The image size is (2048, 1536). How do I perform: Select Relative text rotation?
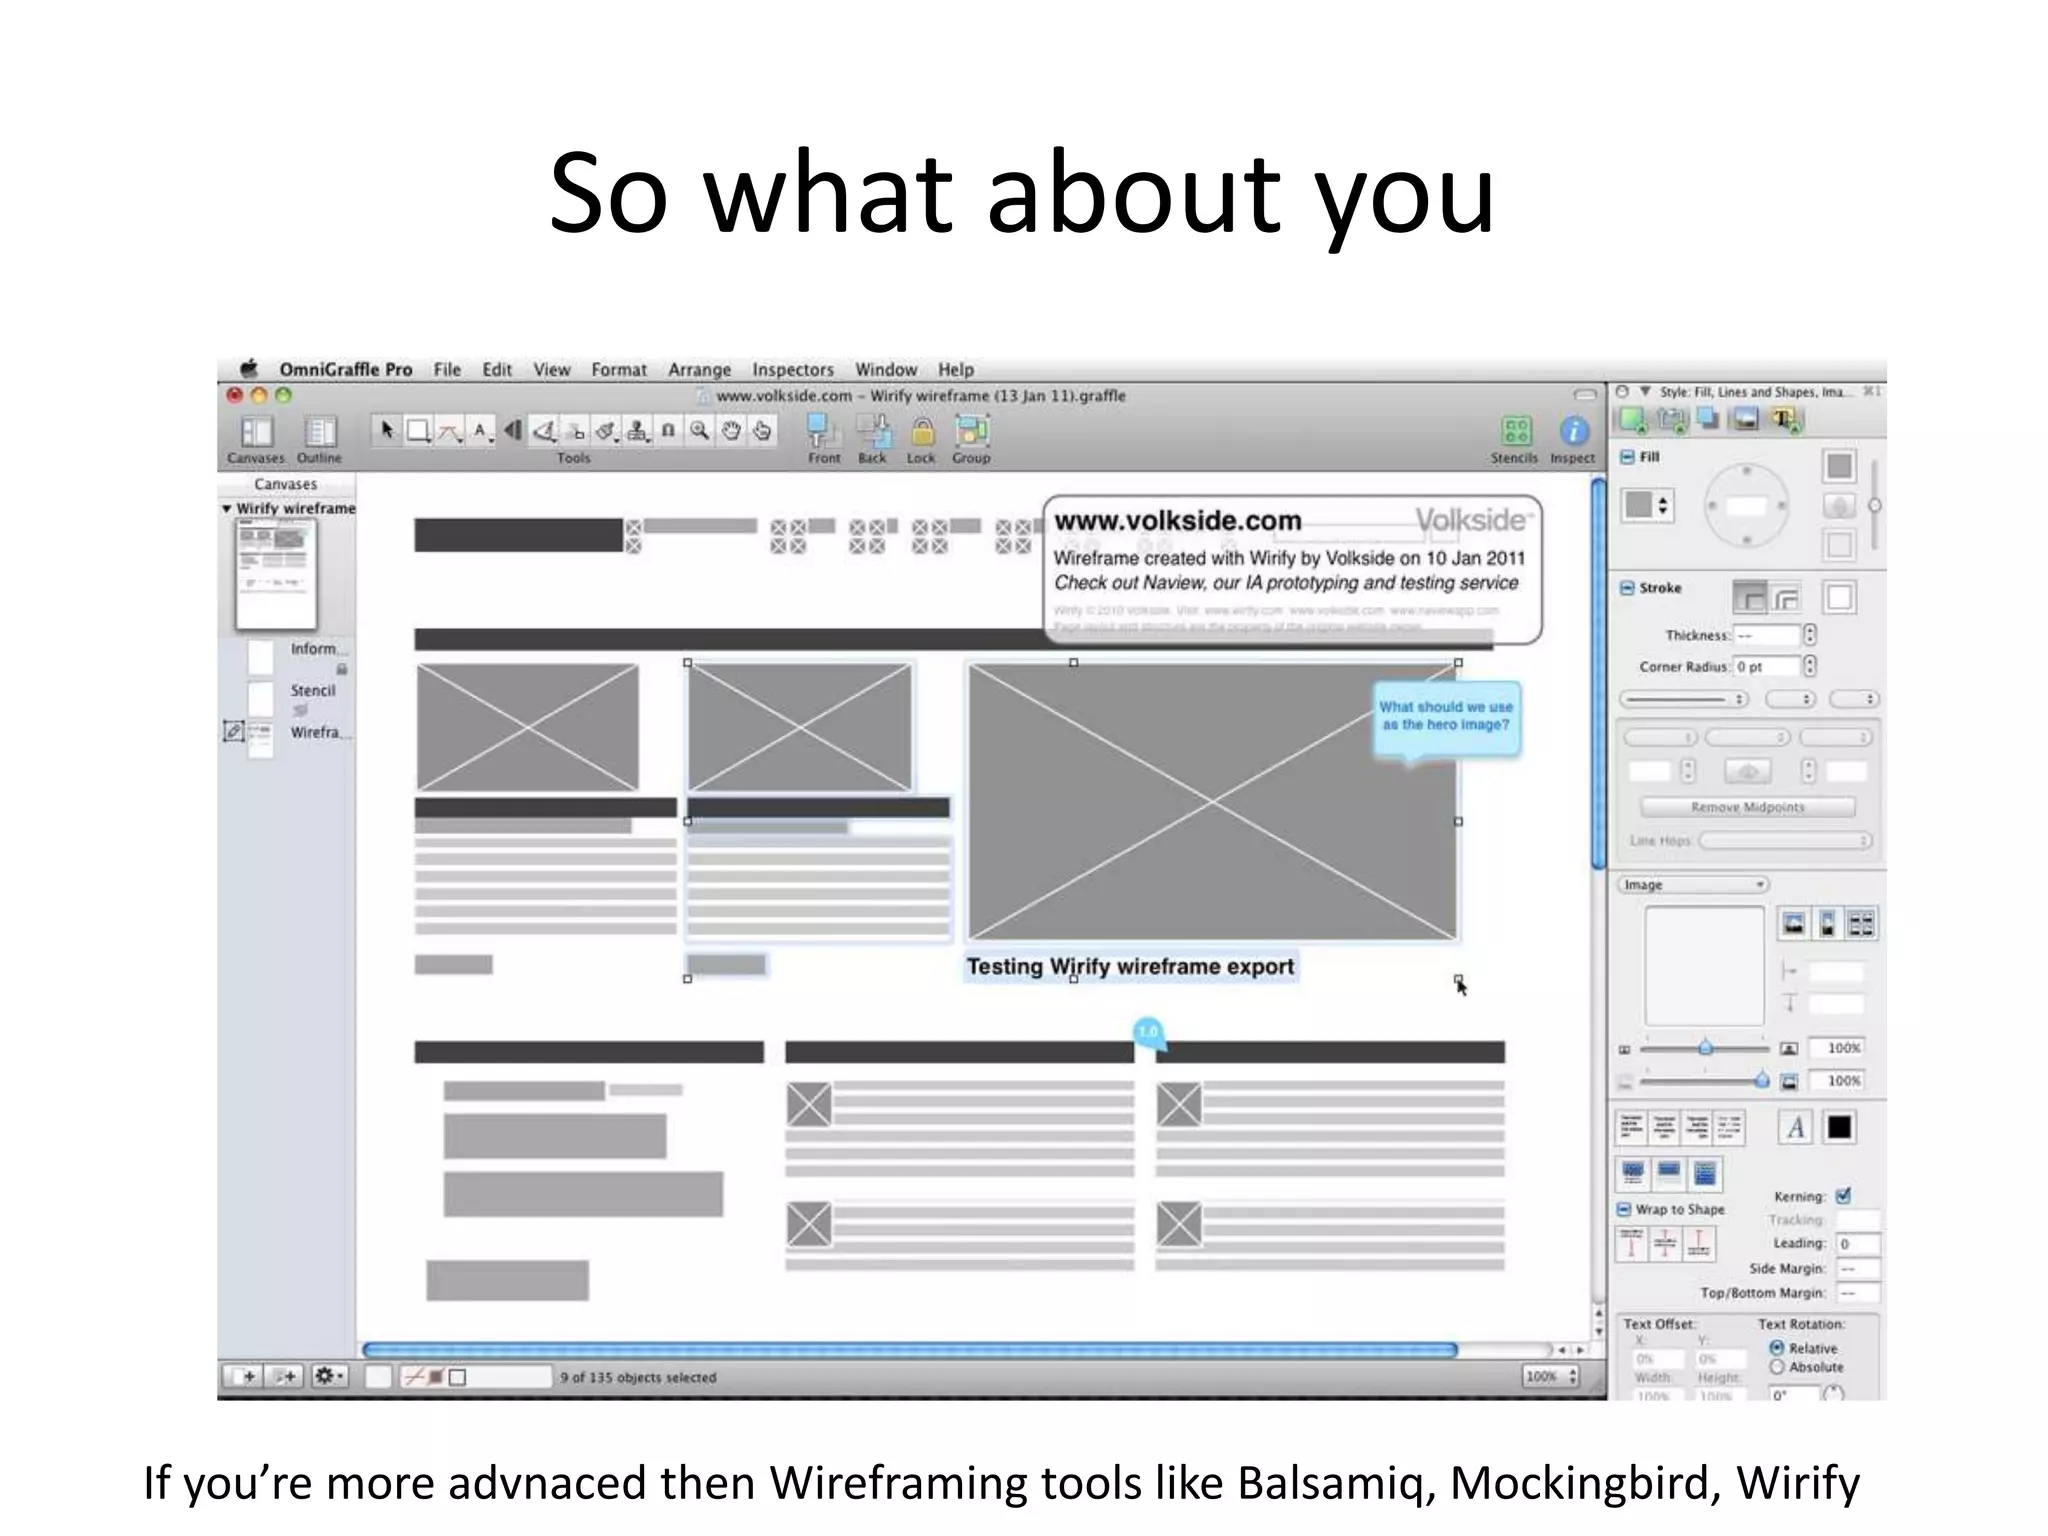[1777, 1348]
